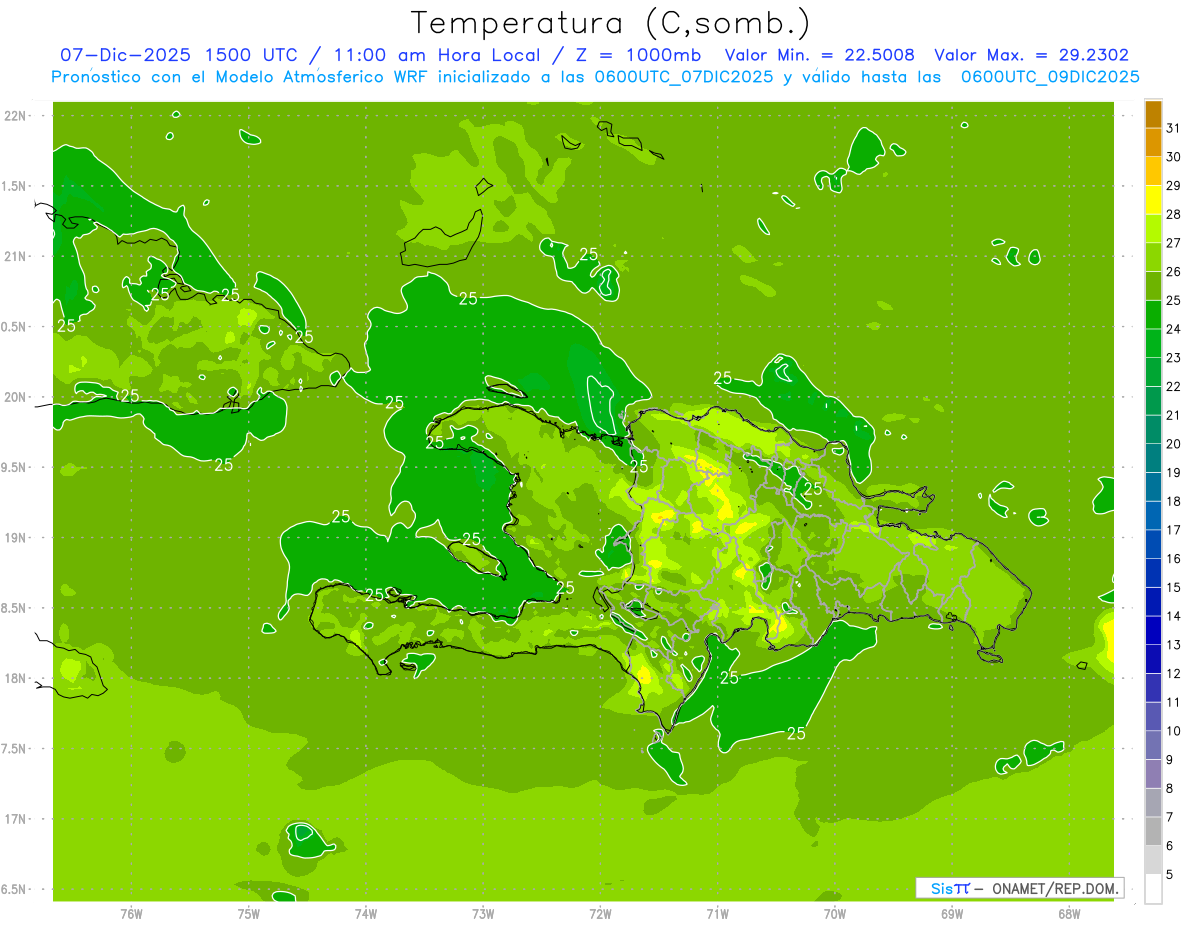Click the 'Z = 1000mb' level text
Screen dimensions: 1200x927
click(x=639, y=55)
